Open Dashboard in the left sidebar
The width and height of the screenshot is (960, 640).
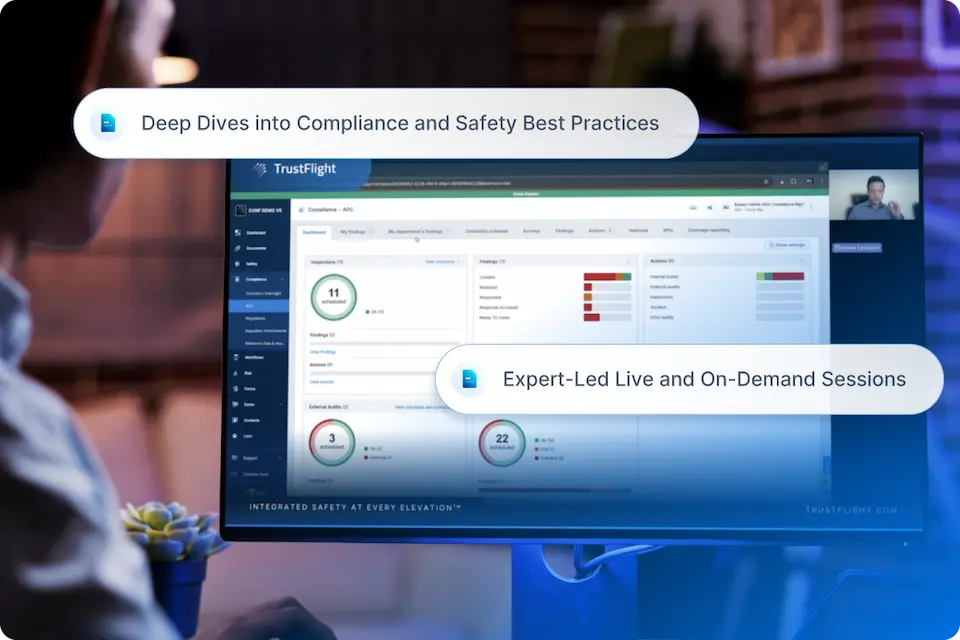(257, 232)
